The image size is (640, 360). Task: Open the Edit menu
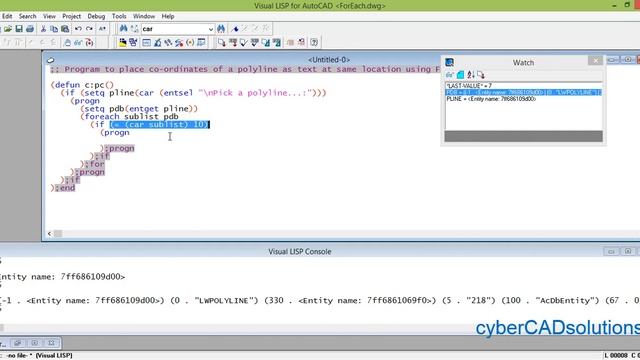pos(7,16)
